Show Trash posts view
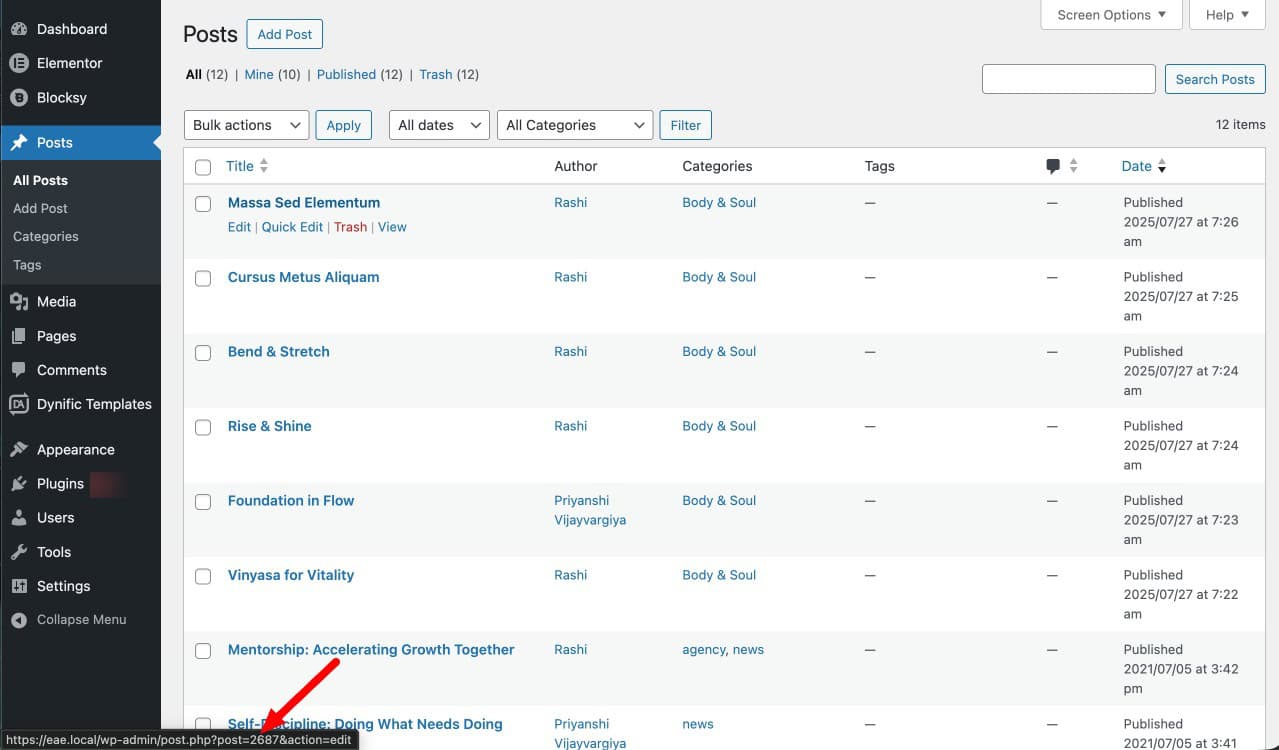 click(436, 74)
